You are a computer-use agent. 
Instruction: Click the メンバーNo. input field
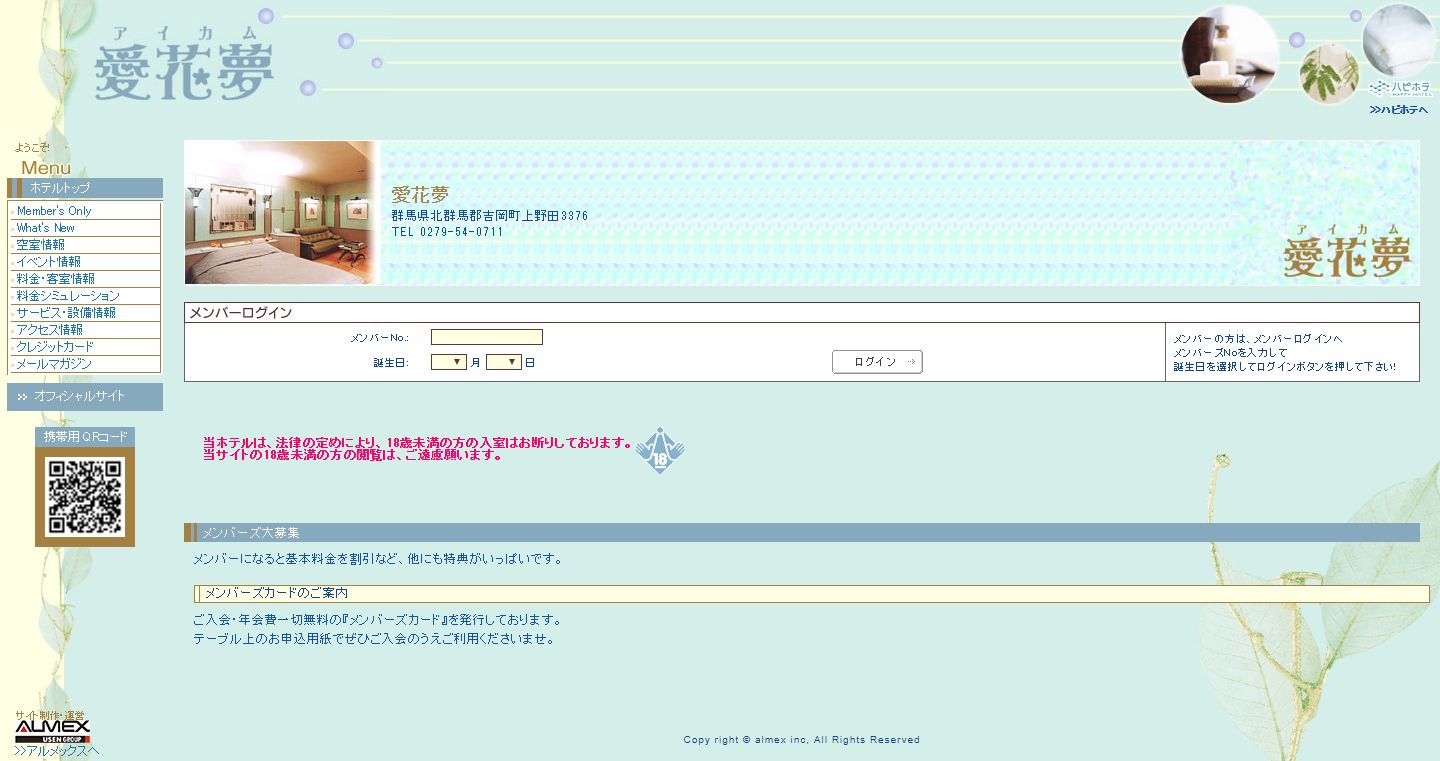coord(486,338)
